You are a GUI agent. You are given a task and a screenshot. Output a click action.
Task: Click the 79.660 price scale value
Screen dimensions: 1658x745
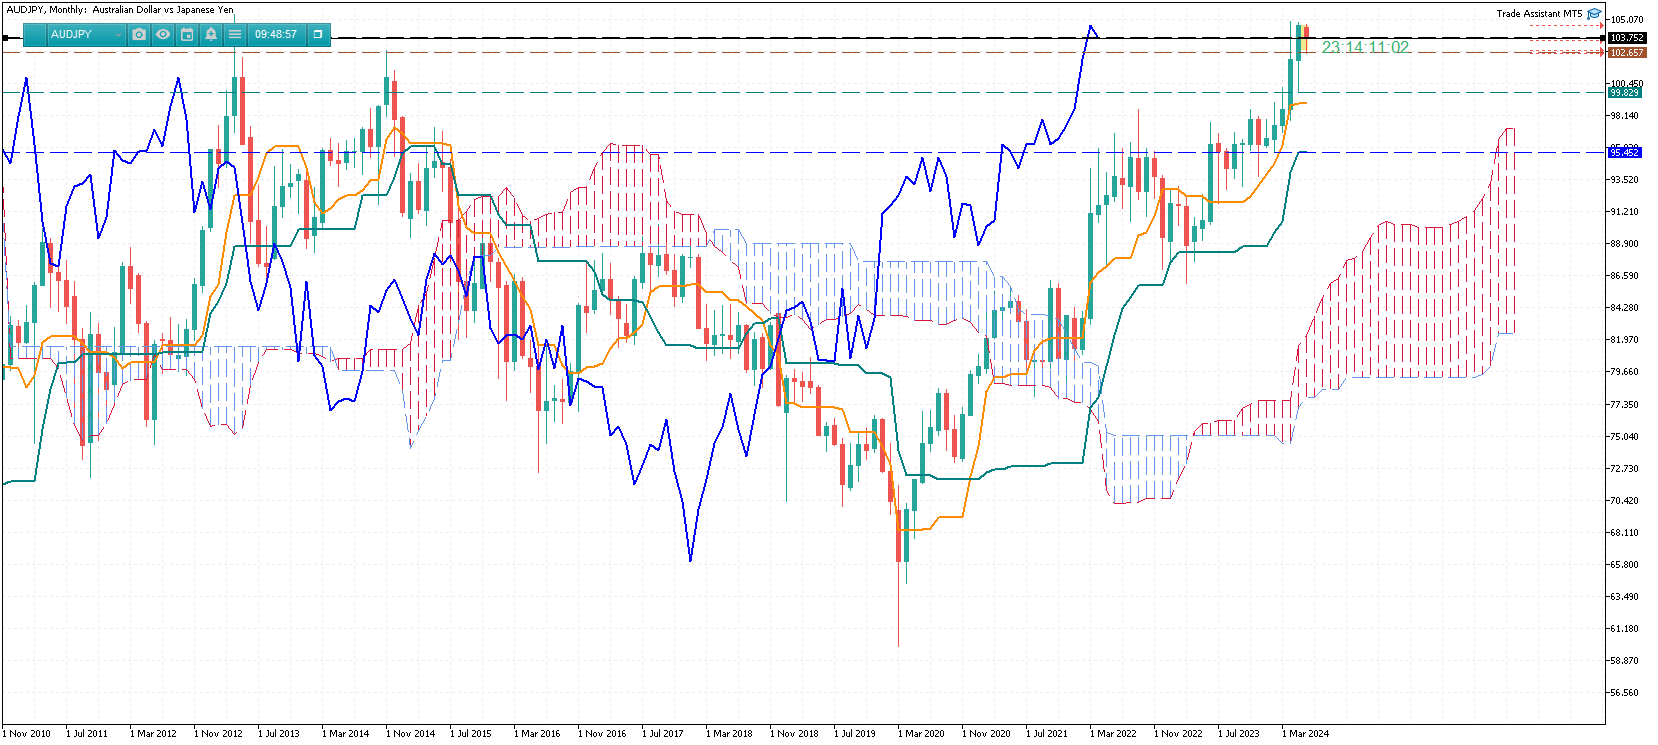pyautogui.click(x=1624, y=371)
